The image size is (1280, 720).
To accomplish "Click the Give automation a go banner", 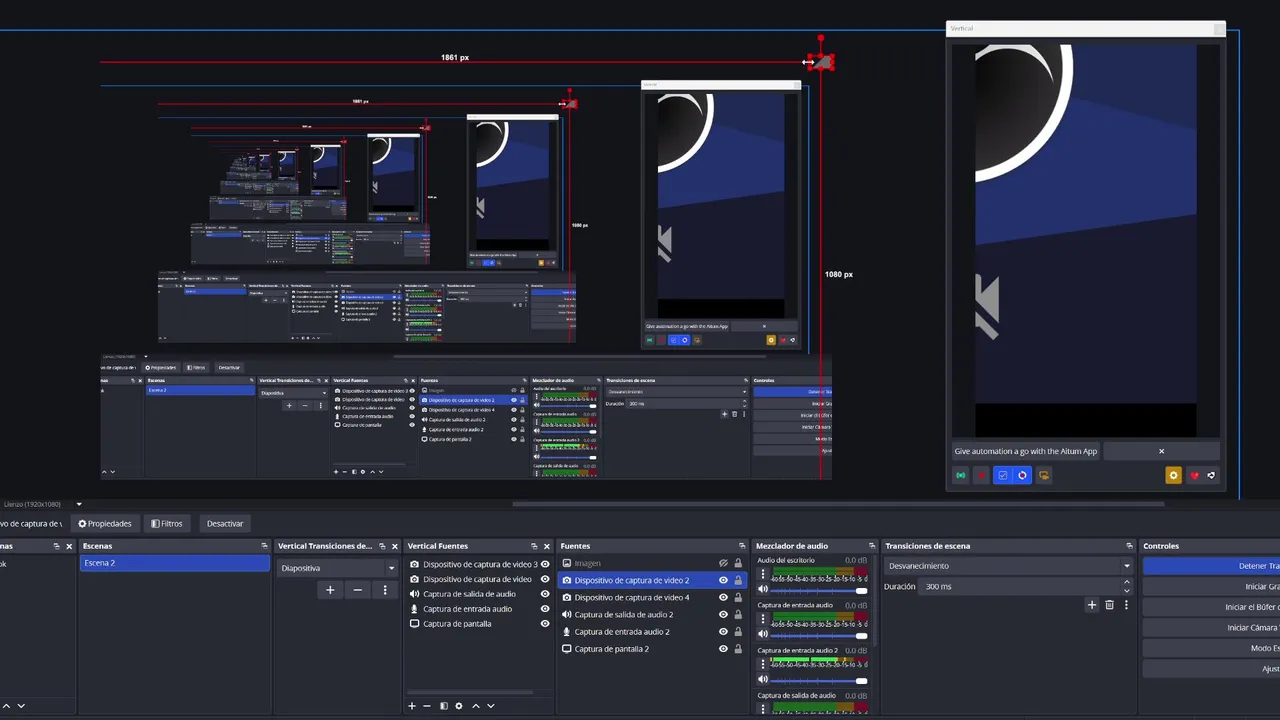I will (1026, 451).
